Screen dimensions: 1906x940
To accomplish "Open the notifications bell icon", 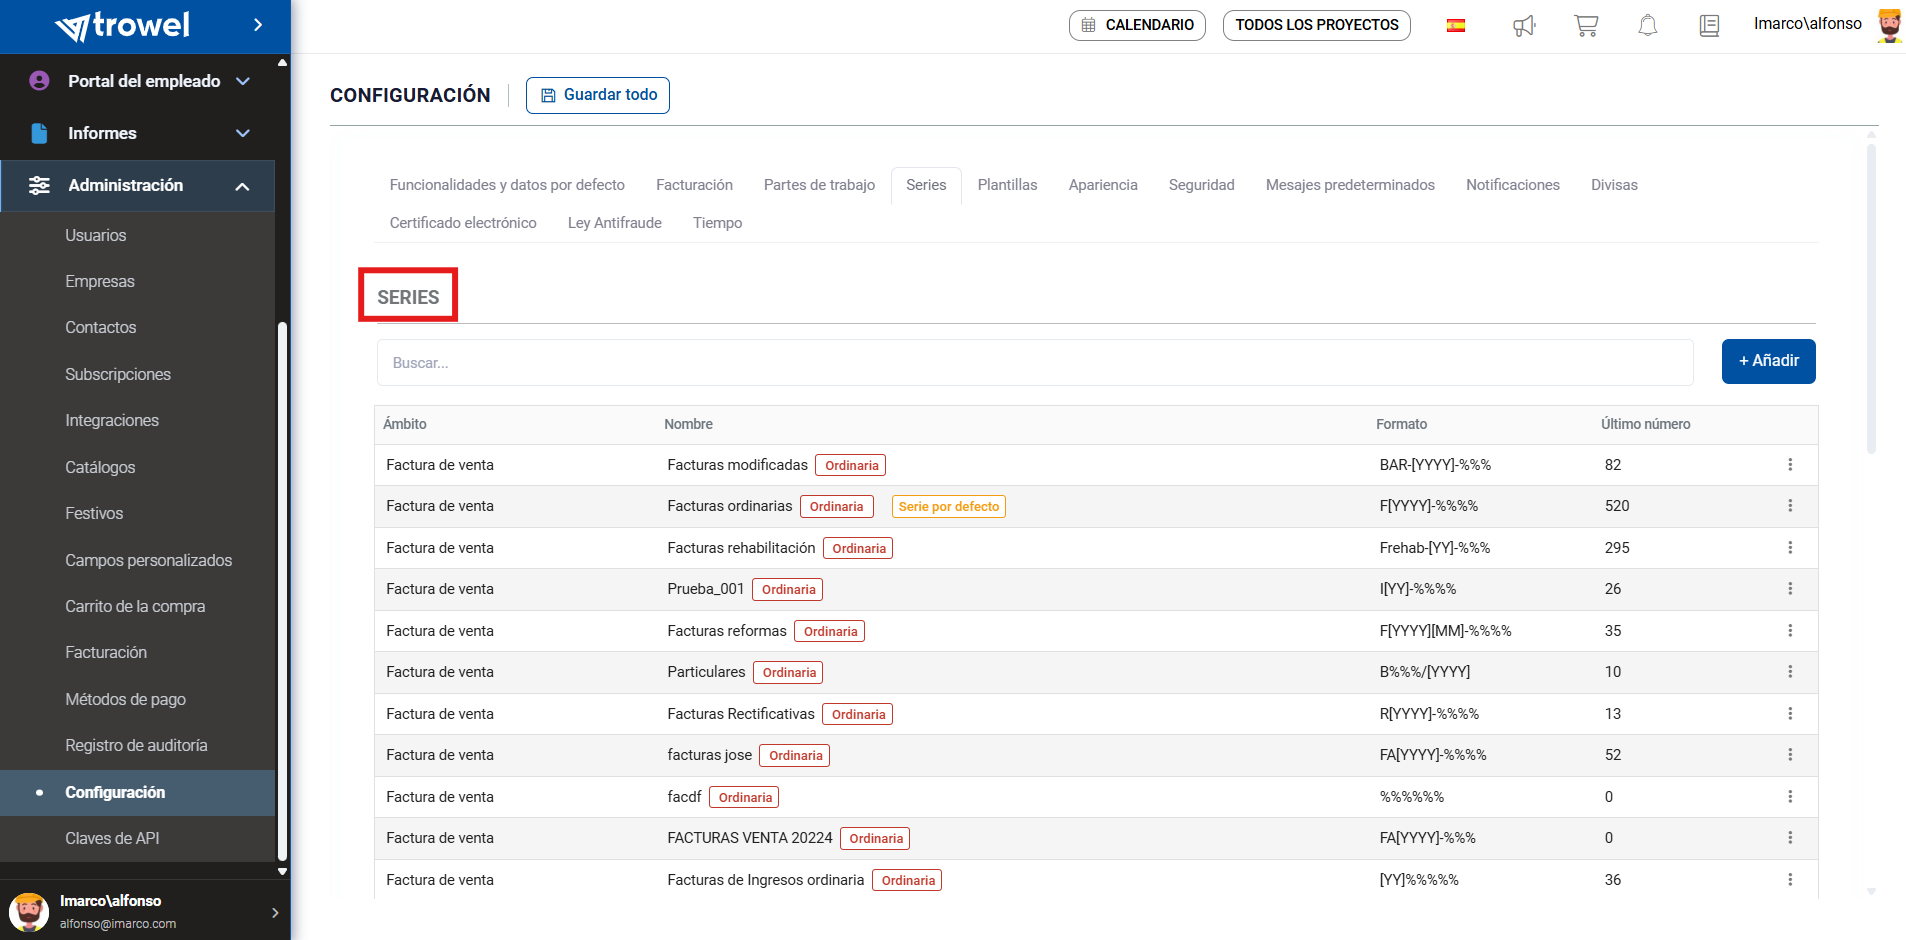I will 1647,26.
